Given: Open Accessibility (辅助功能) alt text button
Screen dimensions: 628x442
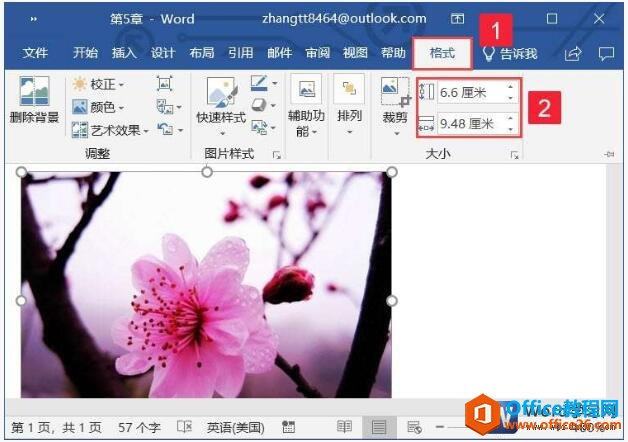Looking at the screenshot, I should (x=306, y=106).
